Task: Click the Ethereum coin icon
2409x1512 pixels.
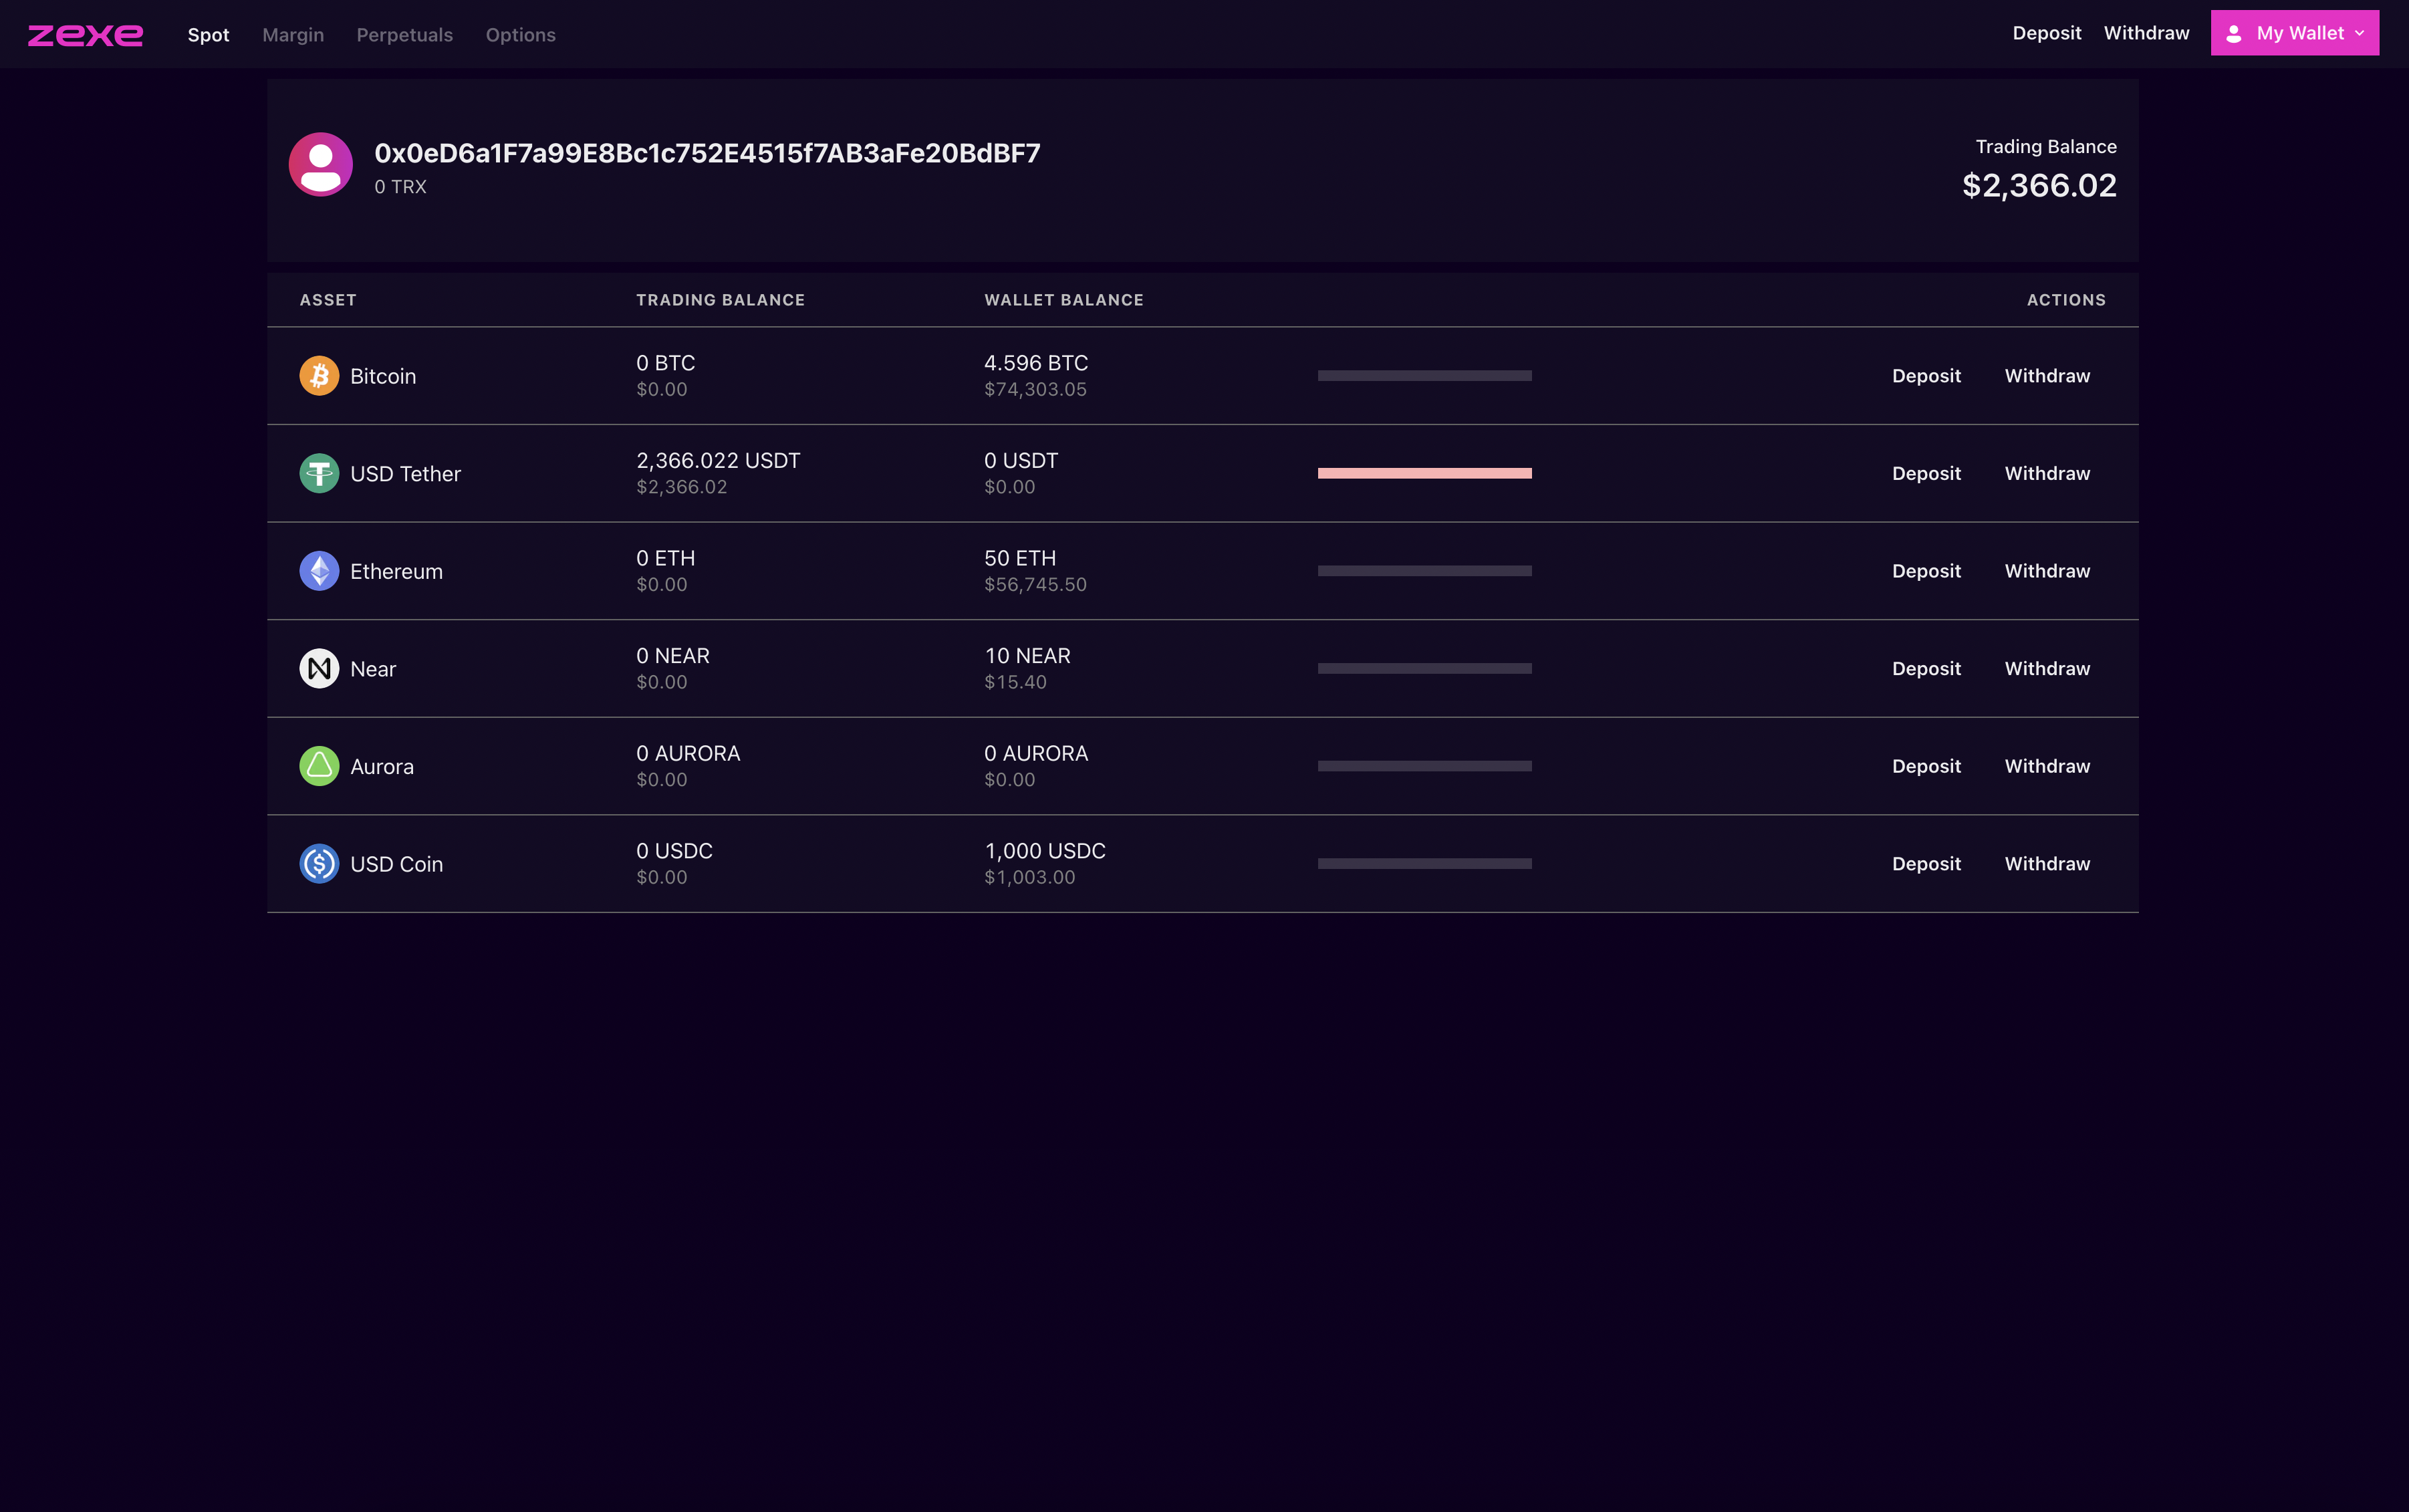Action: click(x=319, y=571)
